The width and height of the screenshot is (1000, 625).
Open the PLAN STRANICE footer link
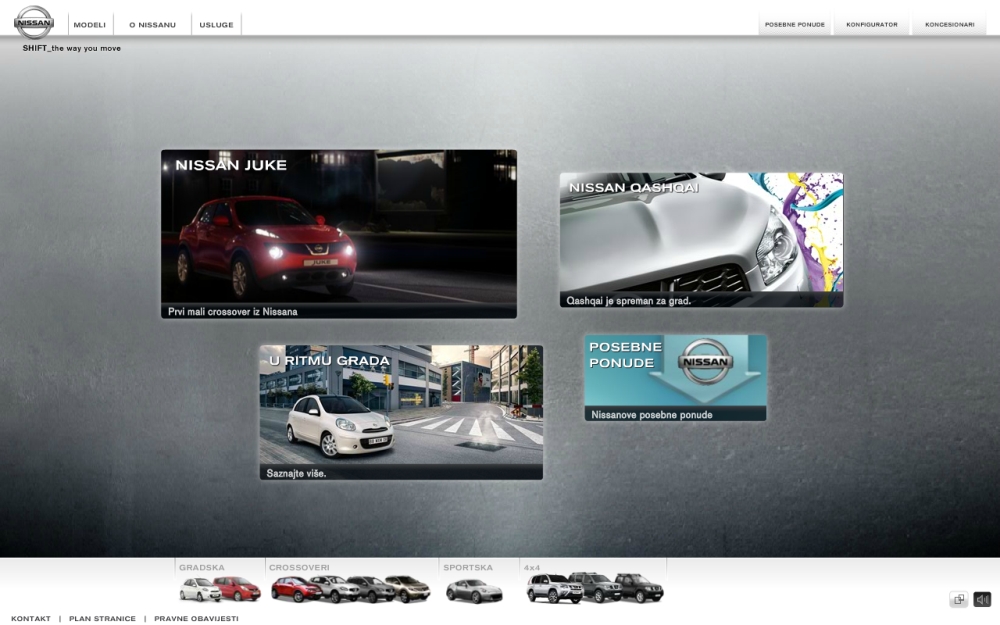coord(102,619)
